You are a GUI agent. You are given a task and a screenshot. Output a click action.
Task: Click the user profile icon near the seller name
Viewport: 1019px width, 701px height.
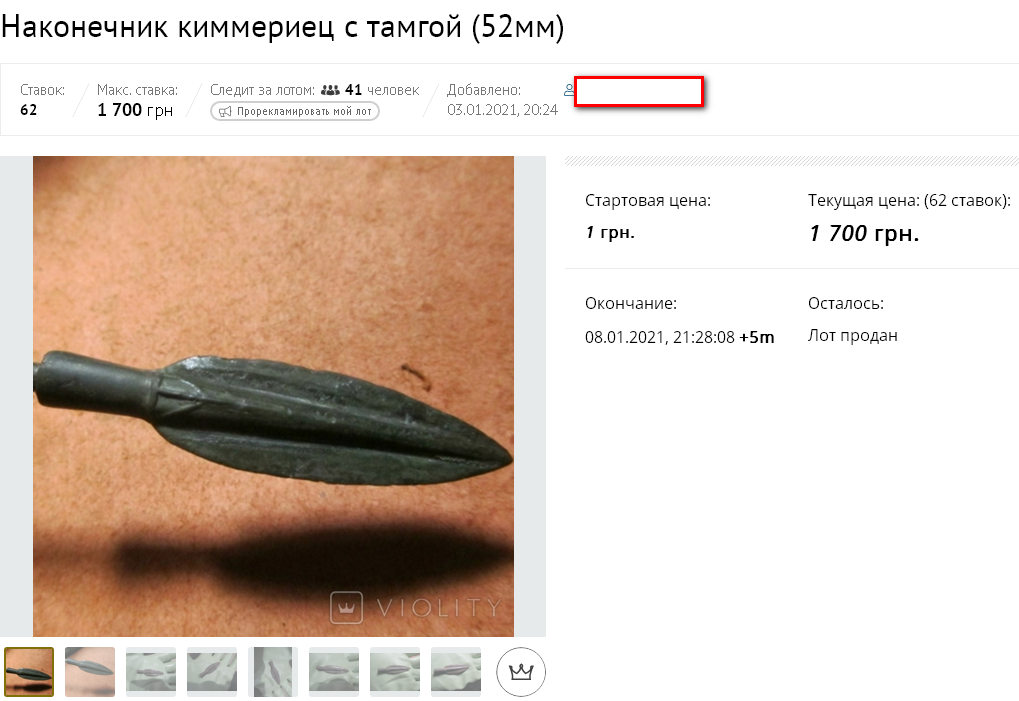(x=569, y=90)
